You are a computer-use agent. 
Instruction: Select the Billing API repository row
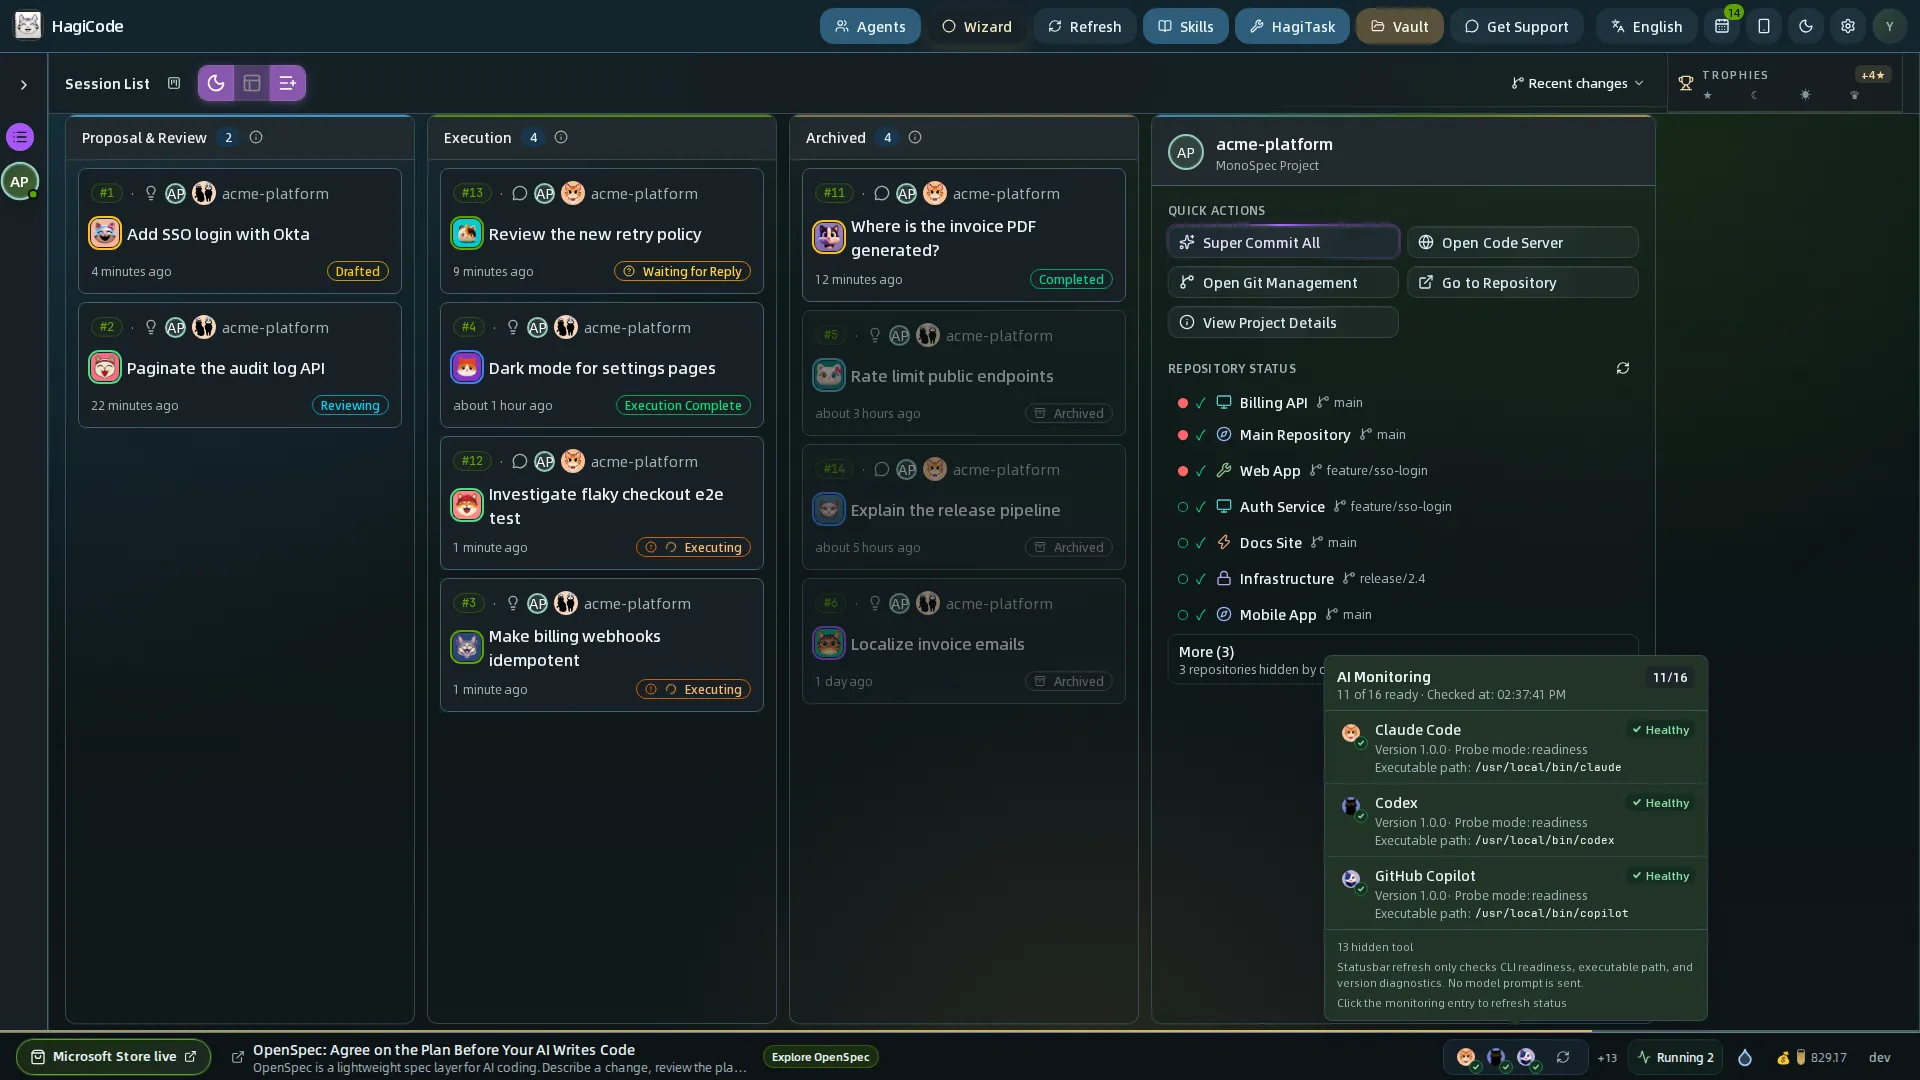coord(1403,402)
